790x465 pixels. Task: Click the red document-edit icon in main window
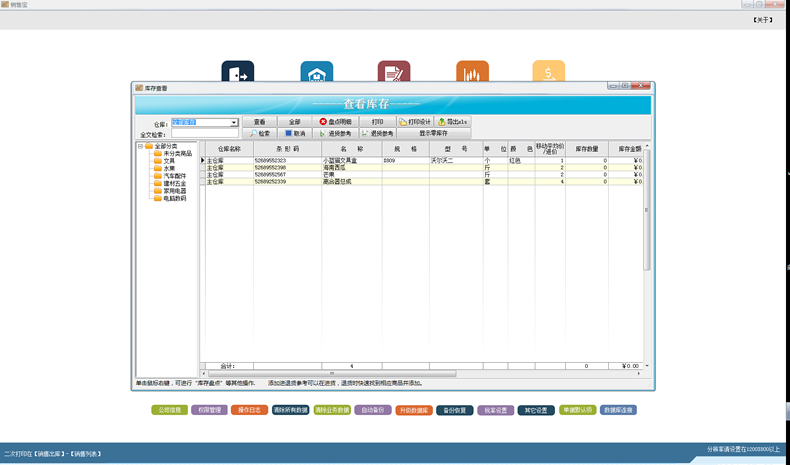pos(394,71)
